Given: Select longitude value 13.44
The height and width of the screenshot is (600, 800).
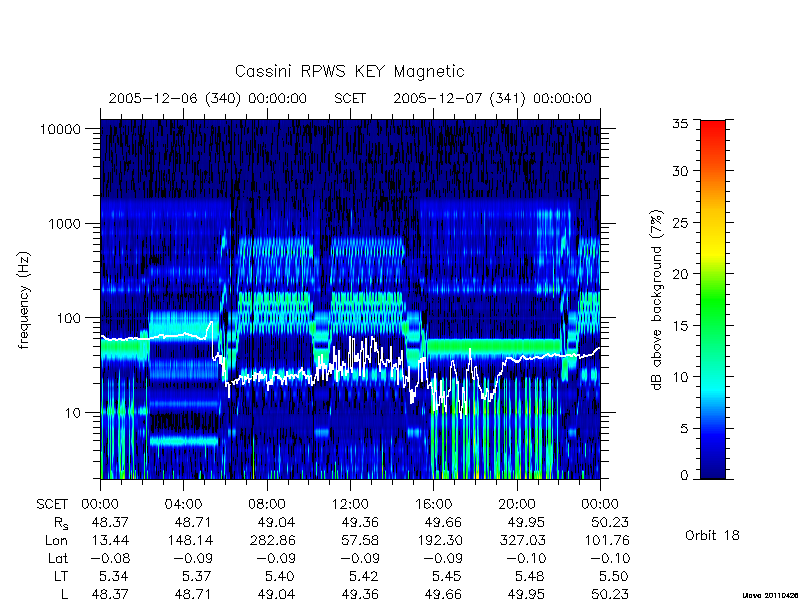Looking at the screenshot, I should pyautogui.click(x=110, y=540).
